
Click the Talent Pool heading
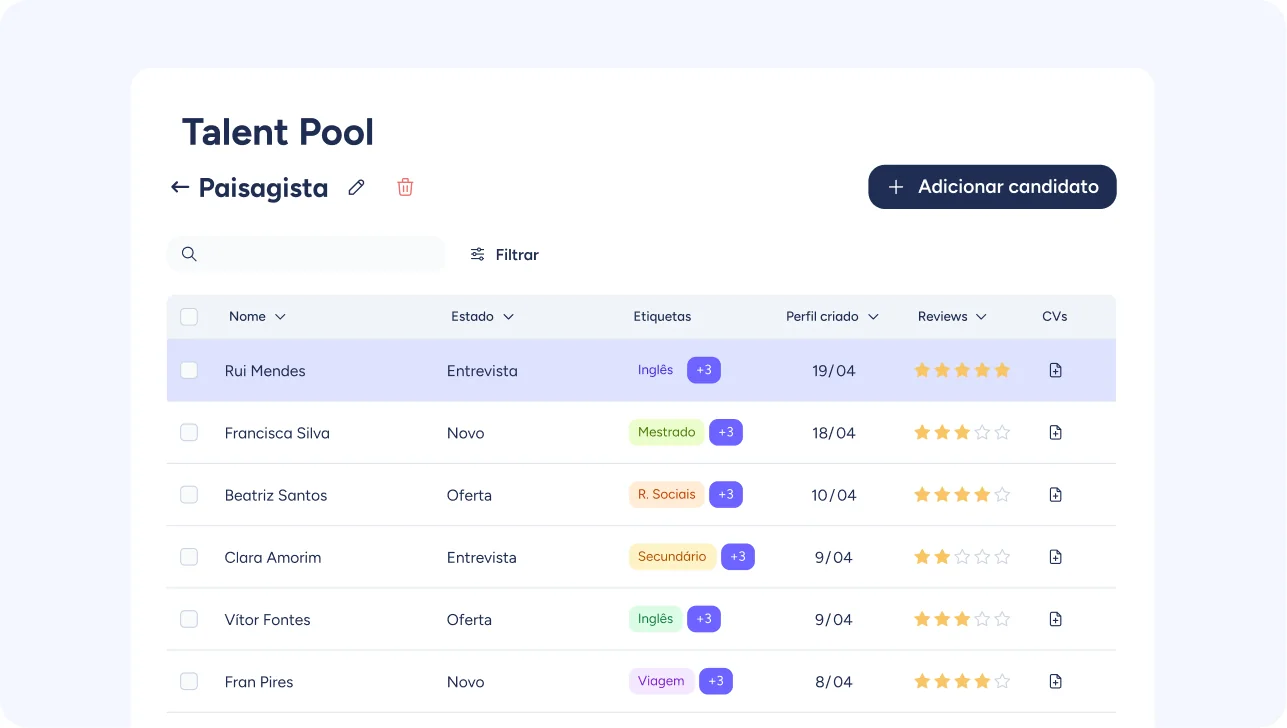(x=278, y=132)
